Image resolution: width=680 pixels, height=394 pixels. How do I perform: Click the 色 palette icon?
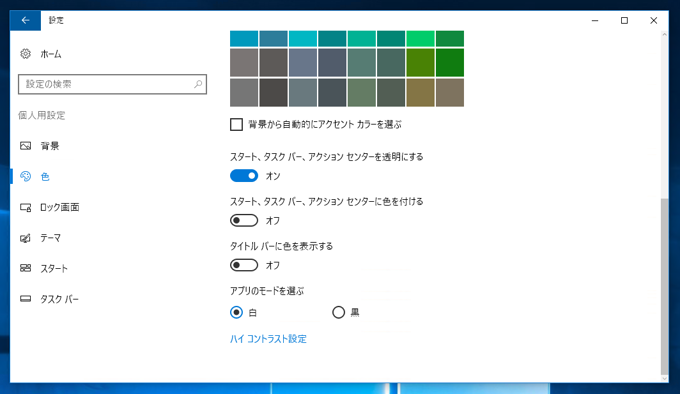tap(26, 176)
